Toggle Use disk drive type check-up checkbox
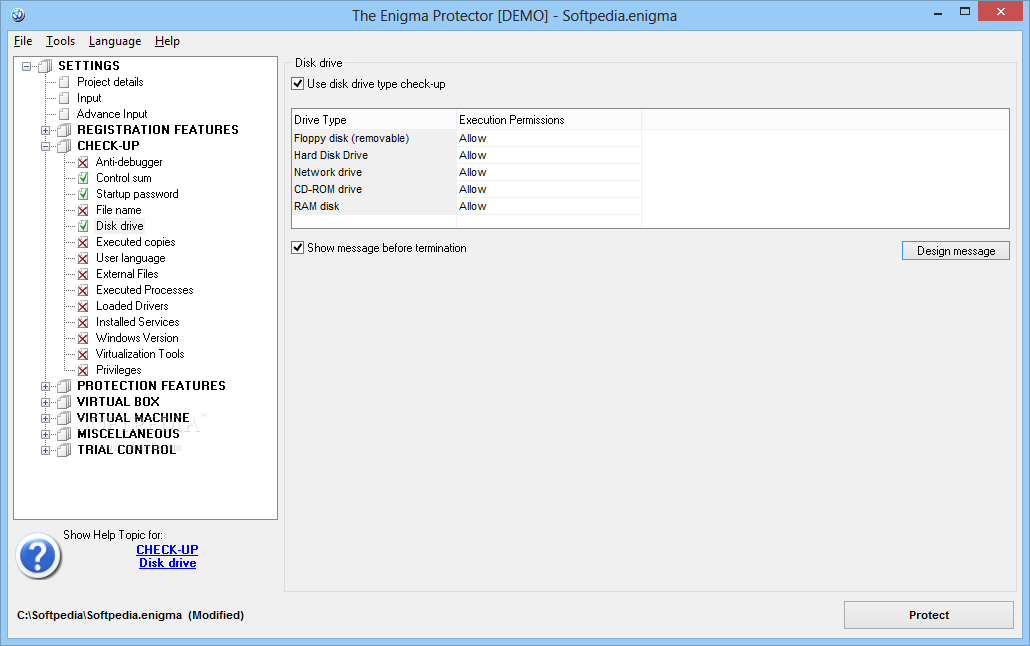The width and height of the screenshot is (1030, 646). coord(298,83)
